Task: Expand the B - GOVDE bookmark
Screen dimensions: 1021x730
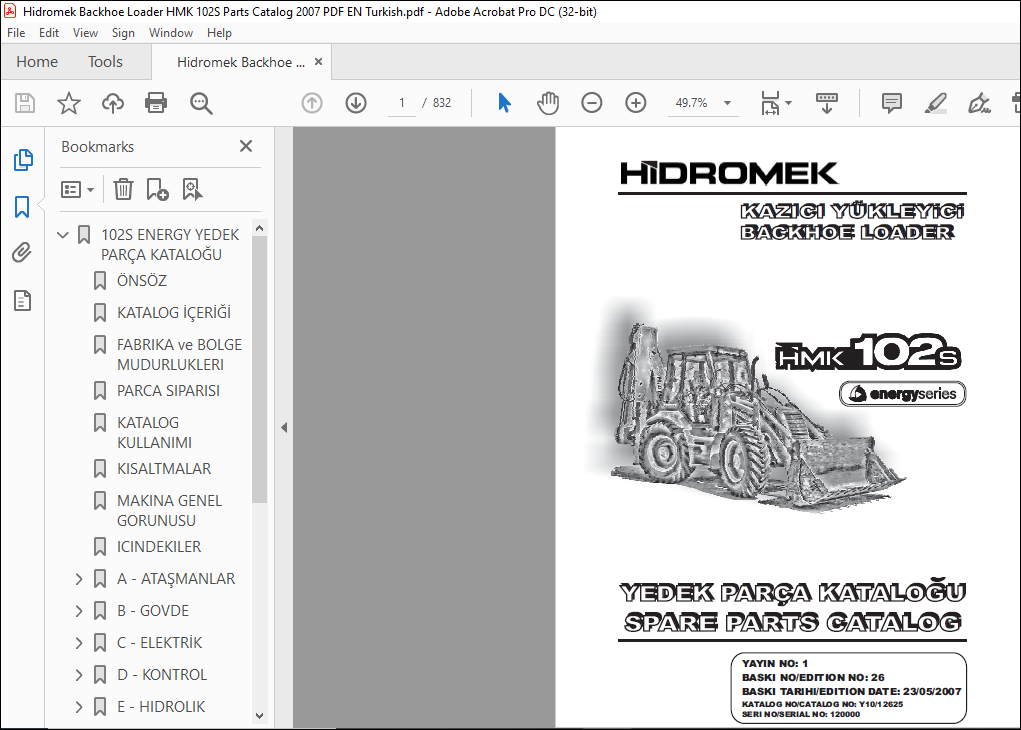Action: [79, 611]
